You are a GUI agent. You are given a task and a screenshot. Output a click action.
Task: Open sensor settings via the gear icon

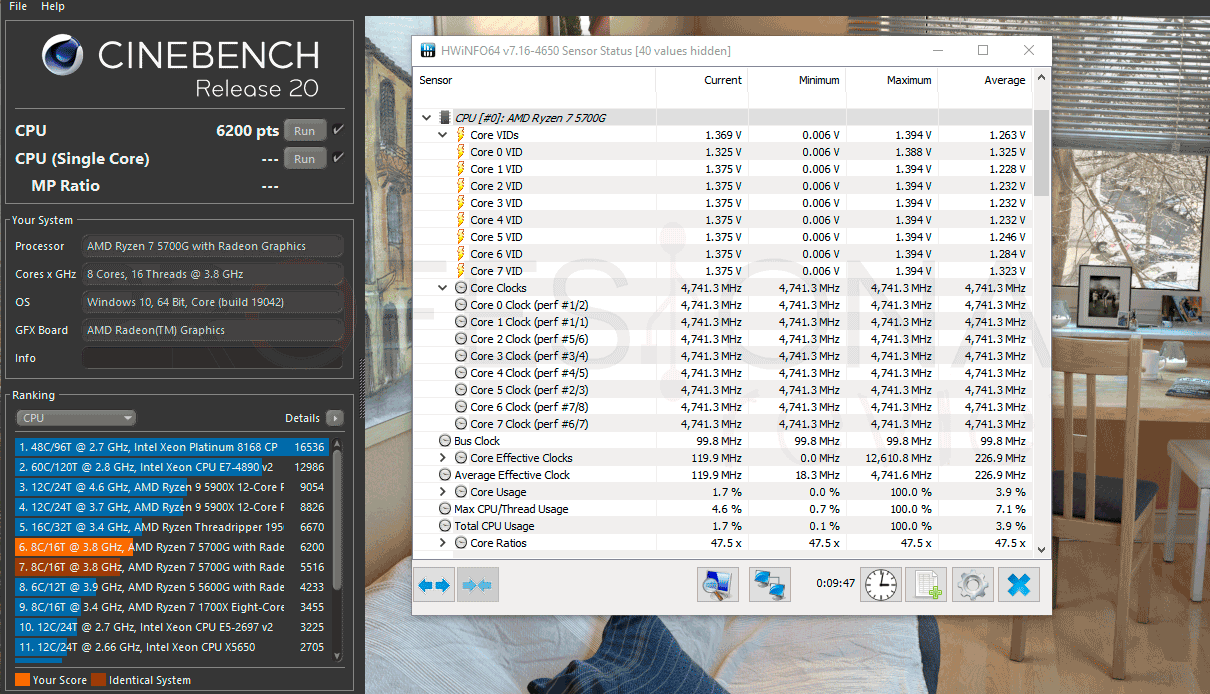pos(973,585)
